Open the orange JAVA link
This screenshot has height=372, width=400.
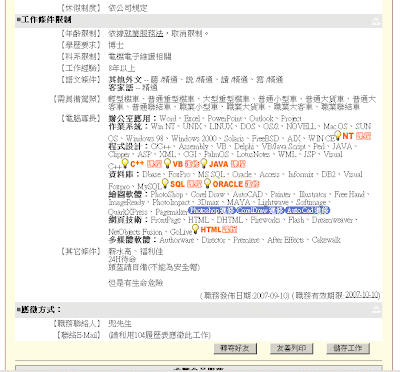[219, 164]
